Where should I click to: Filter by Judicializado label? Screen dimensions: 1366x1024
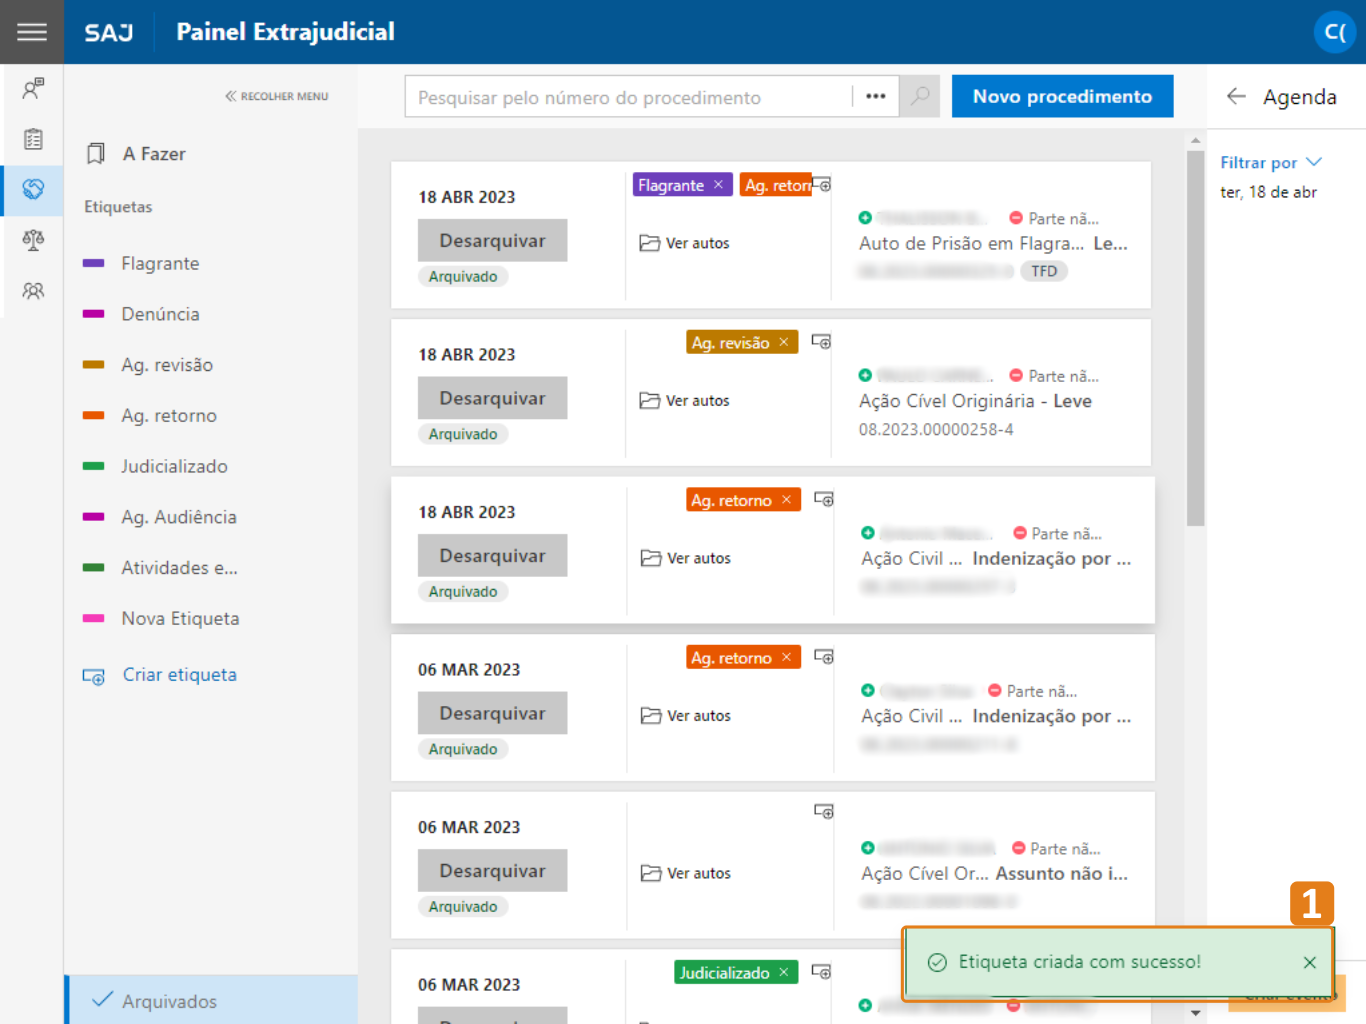click(x=174, y=466)
